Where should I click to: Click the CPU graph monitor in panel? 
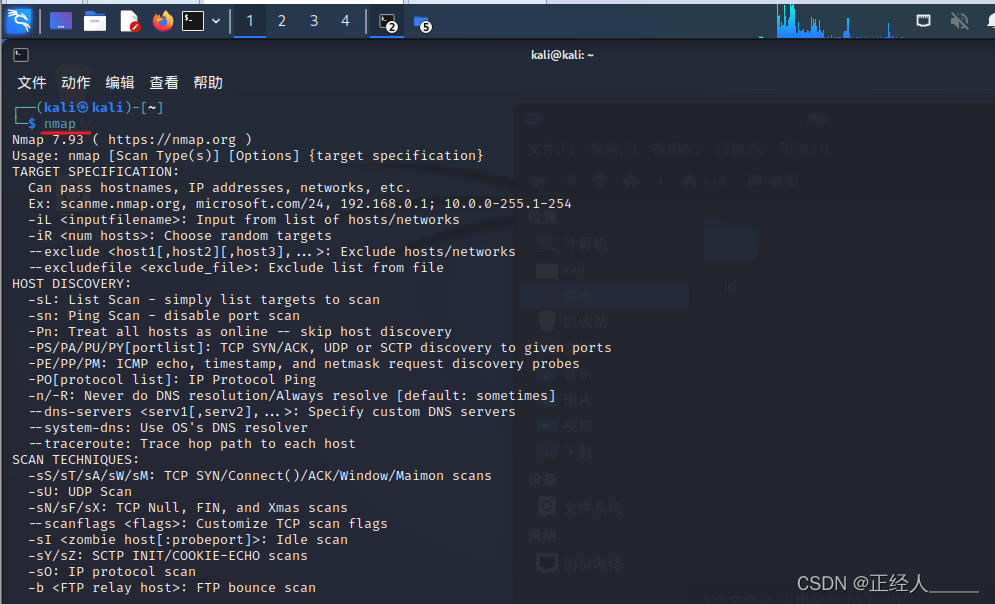click(x=841, y=21)
